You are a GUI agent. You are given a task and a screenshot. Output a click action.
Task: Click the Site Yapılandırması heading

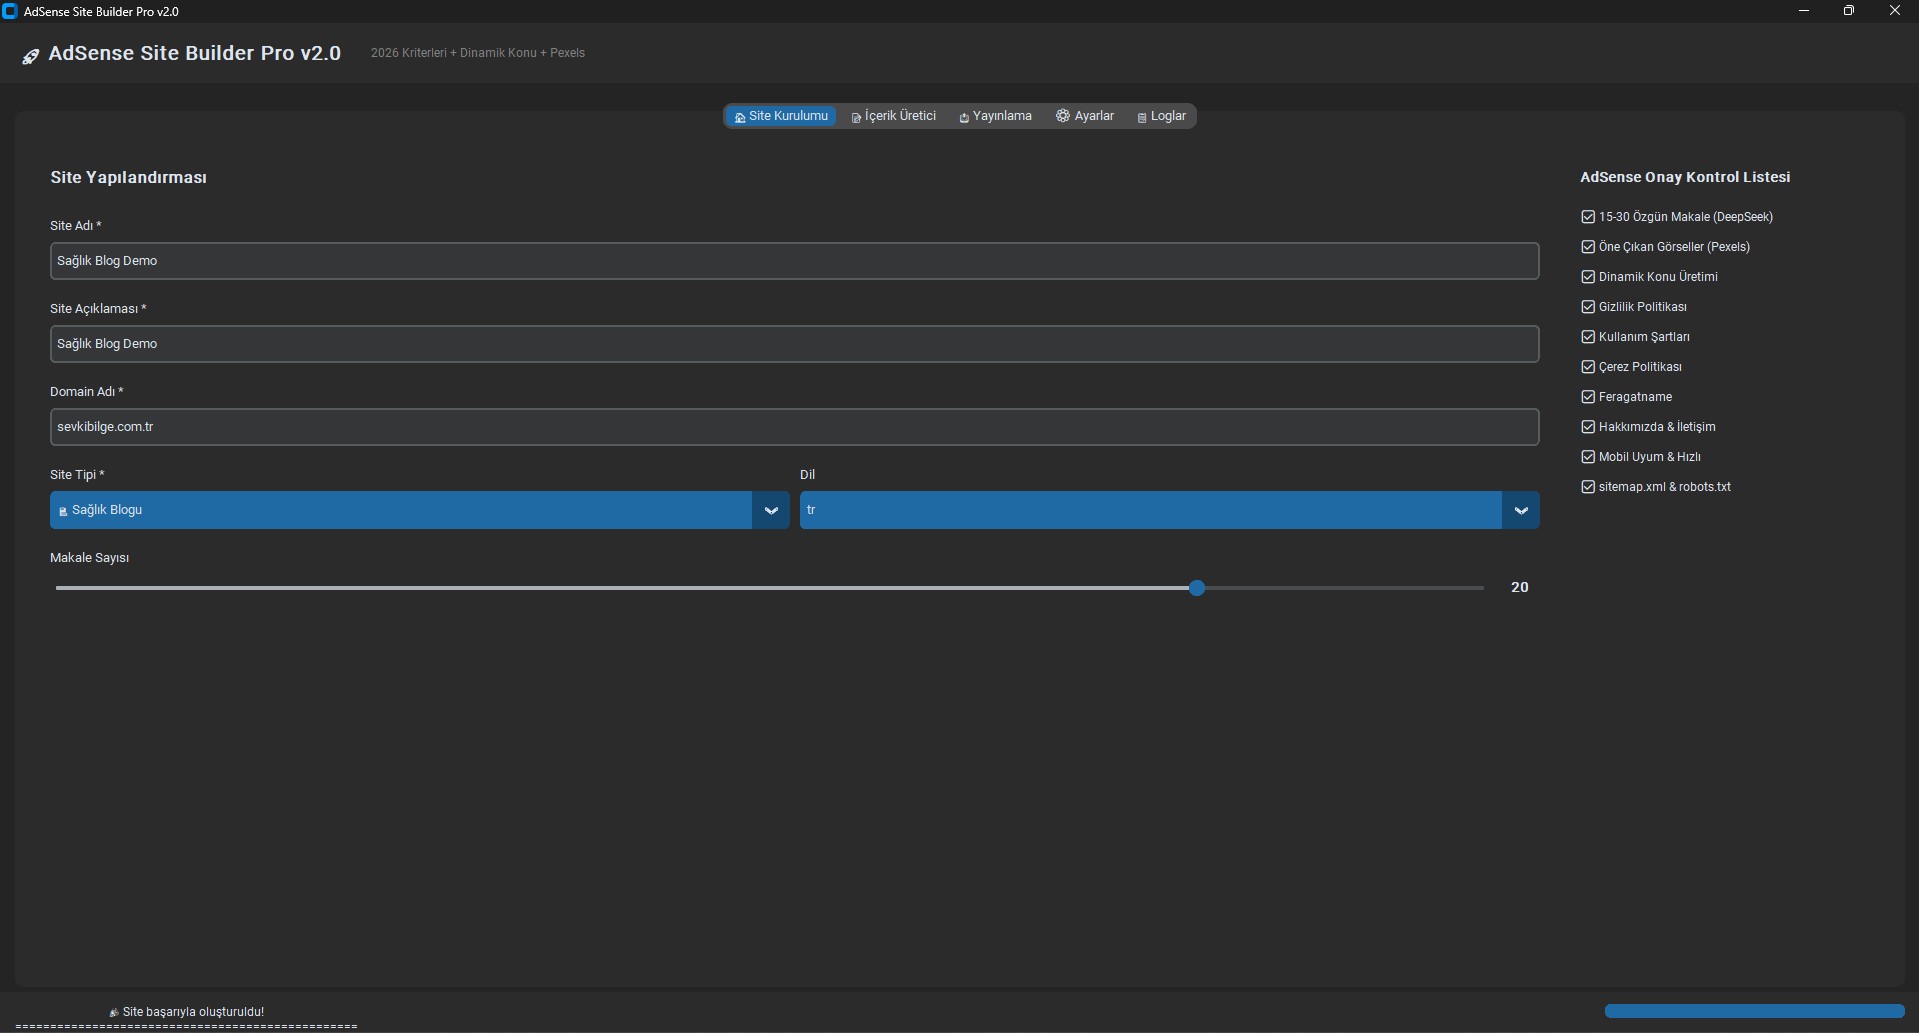[x=129, y=178]
